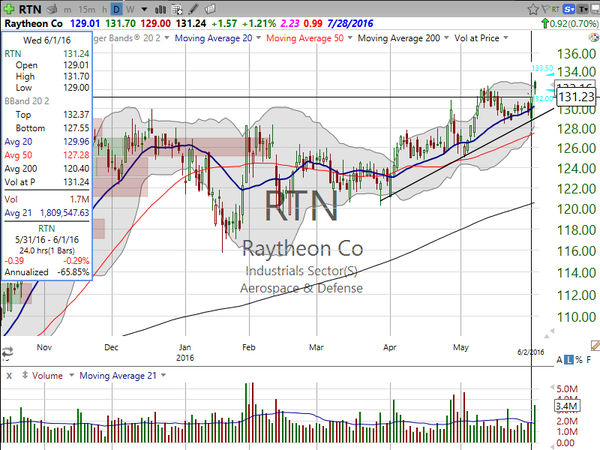Open the gray T dropdown button
This screenshot has height=450, width=600.
pyautogui.click(x=583, y=9)
